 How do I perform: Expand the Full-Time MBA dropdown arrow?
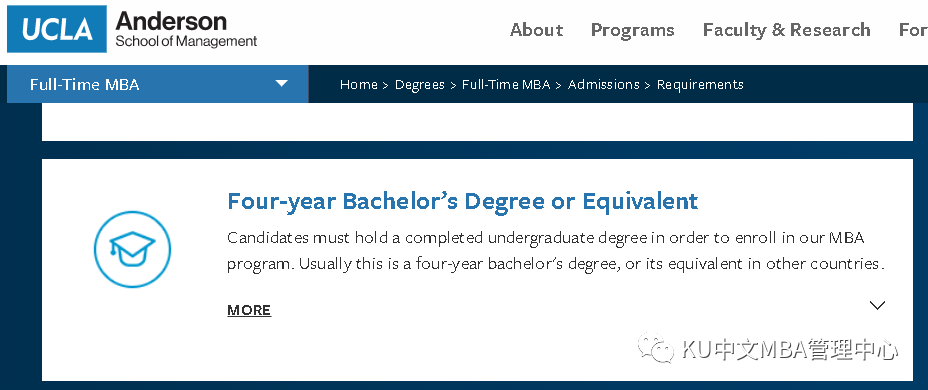[x=282, y=83]
